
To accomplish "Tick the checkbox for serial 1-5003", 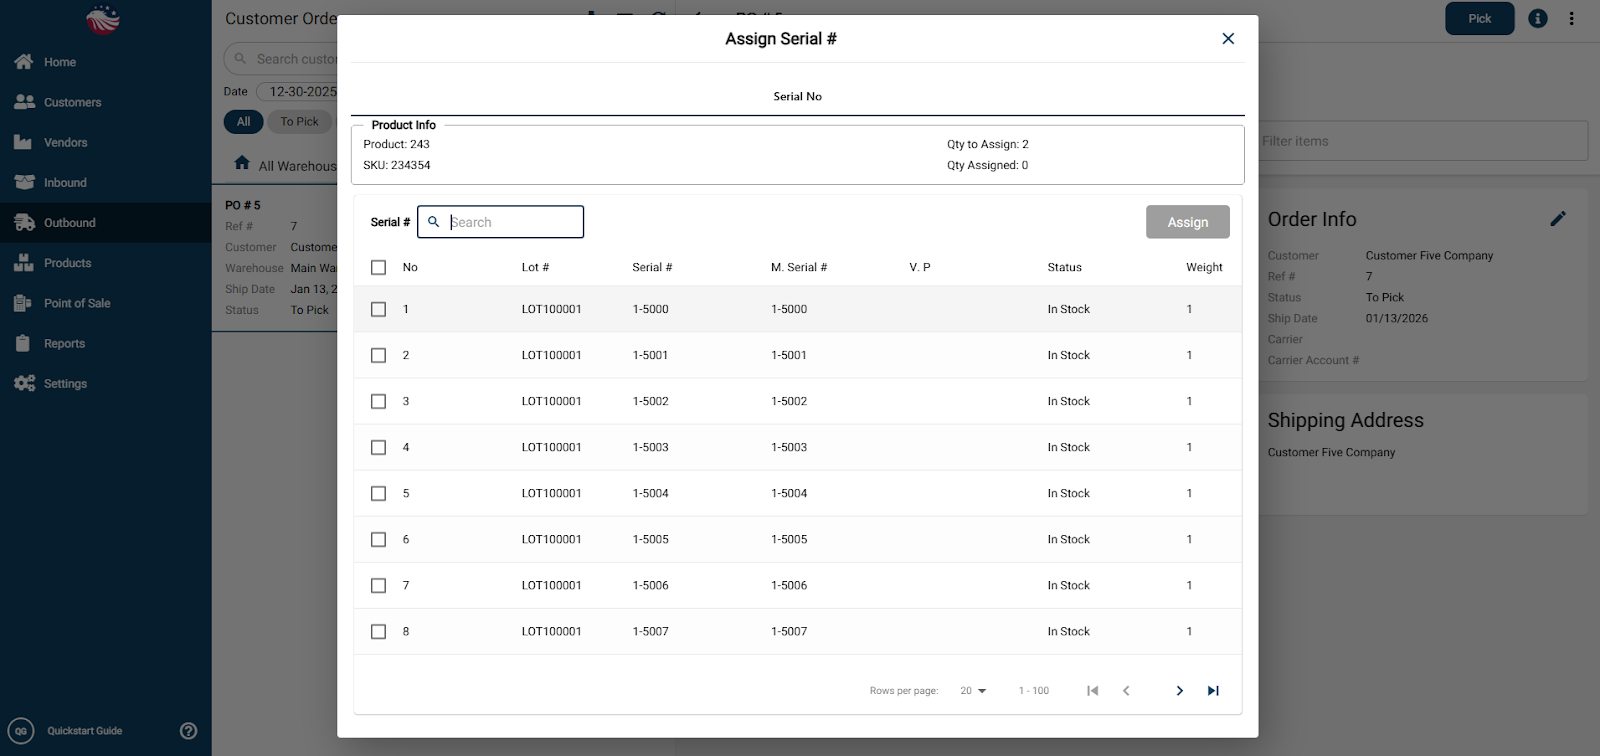I will (x=378, y=447).
